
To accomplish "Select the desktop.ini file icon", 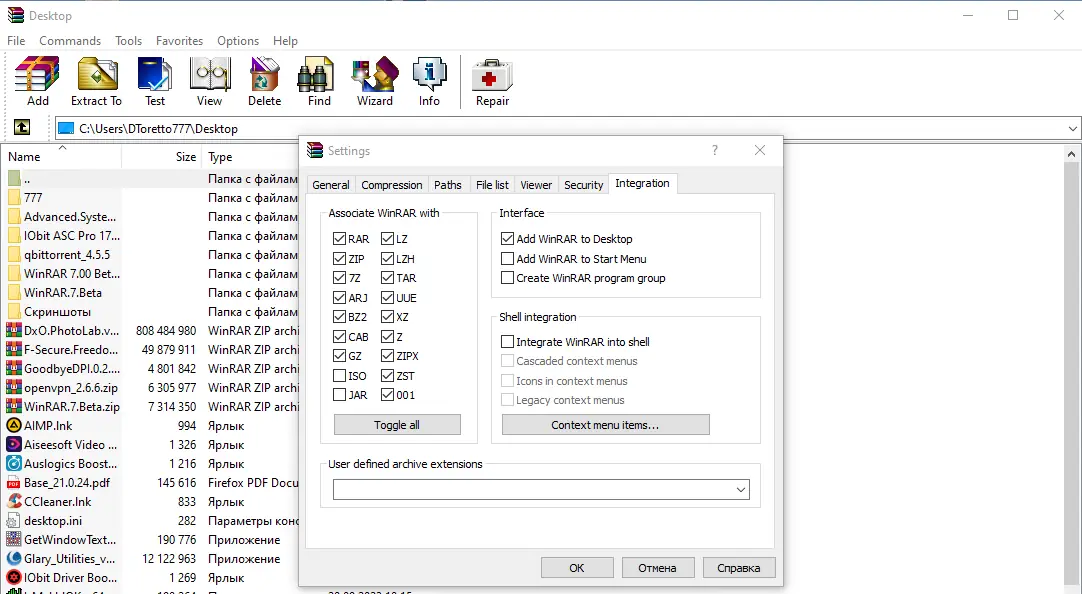I will pos(14,521).
